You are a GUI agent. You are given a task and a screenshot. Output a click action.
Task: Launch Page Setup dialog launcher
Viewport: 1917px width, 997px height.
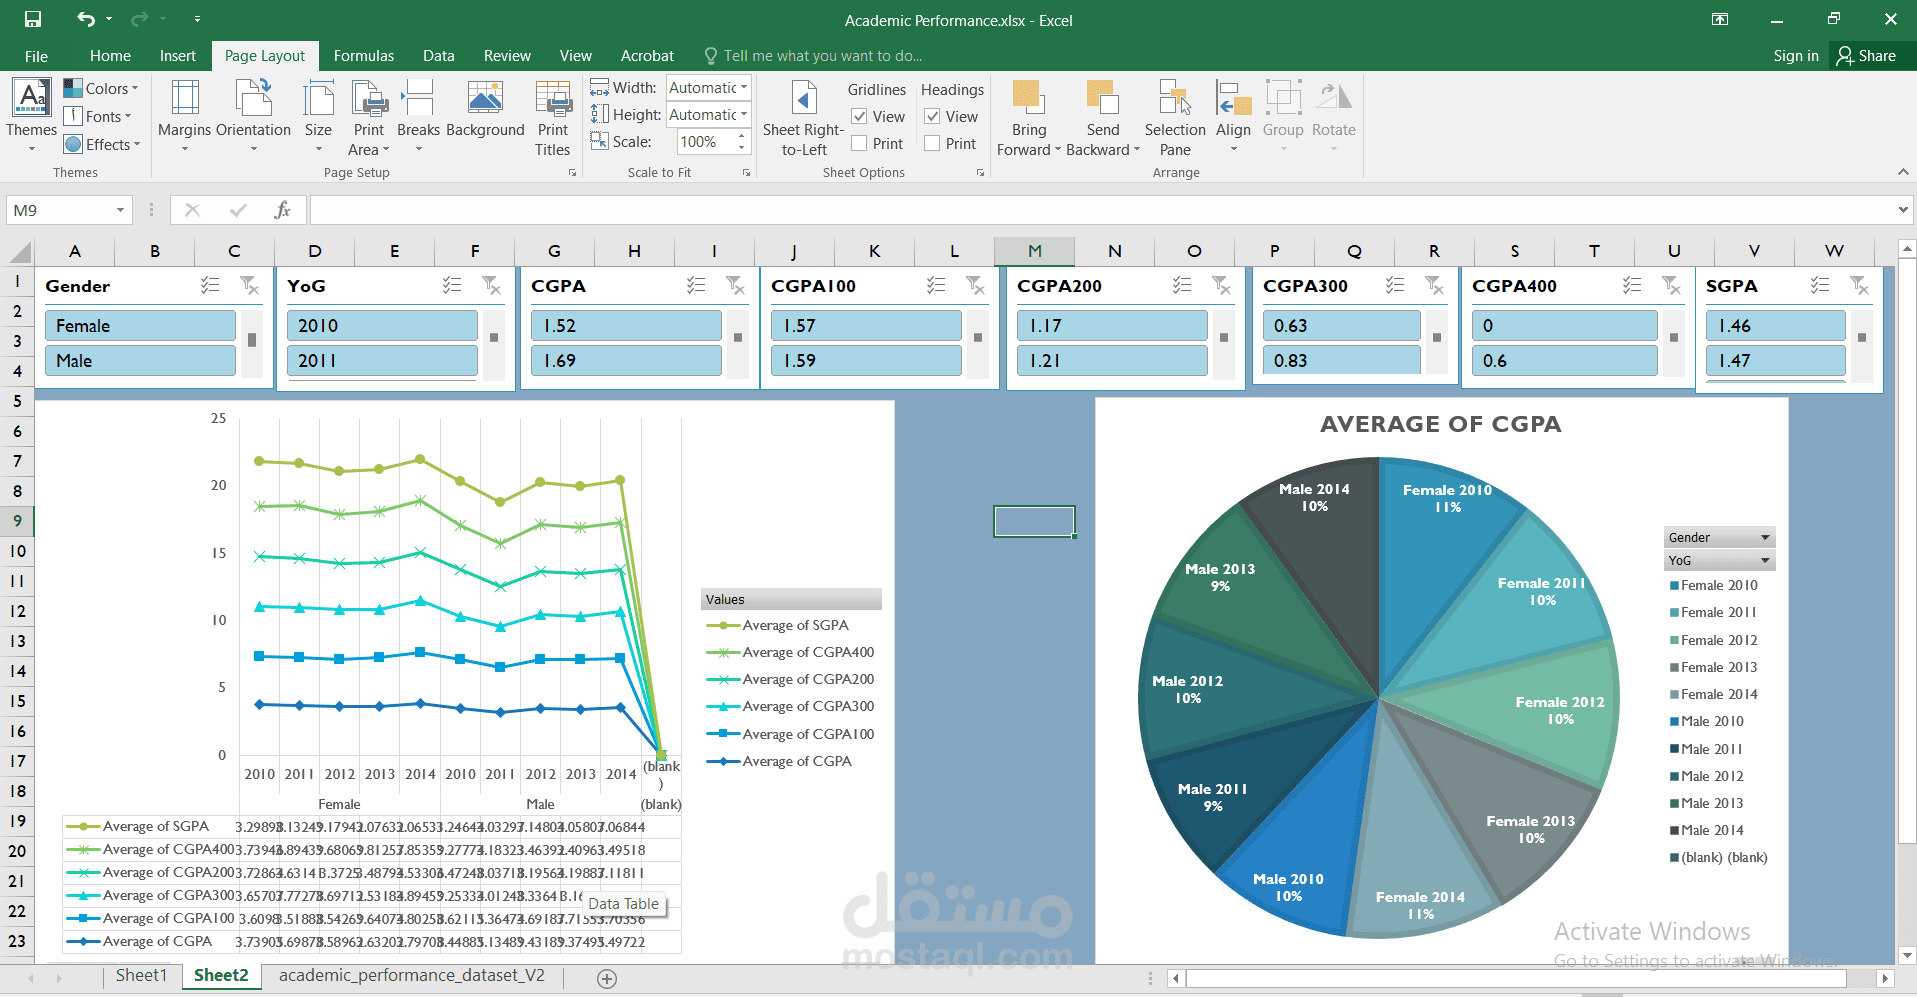[x=572, y=173]
